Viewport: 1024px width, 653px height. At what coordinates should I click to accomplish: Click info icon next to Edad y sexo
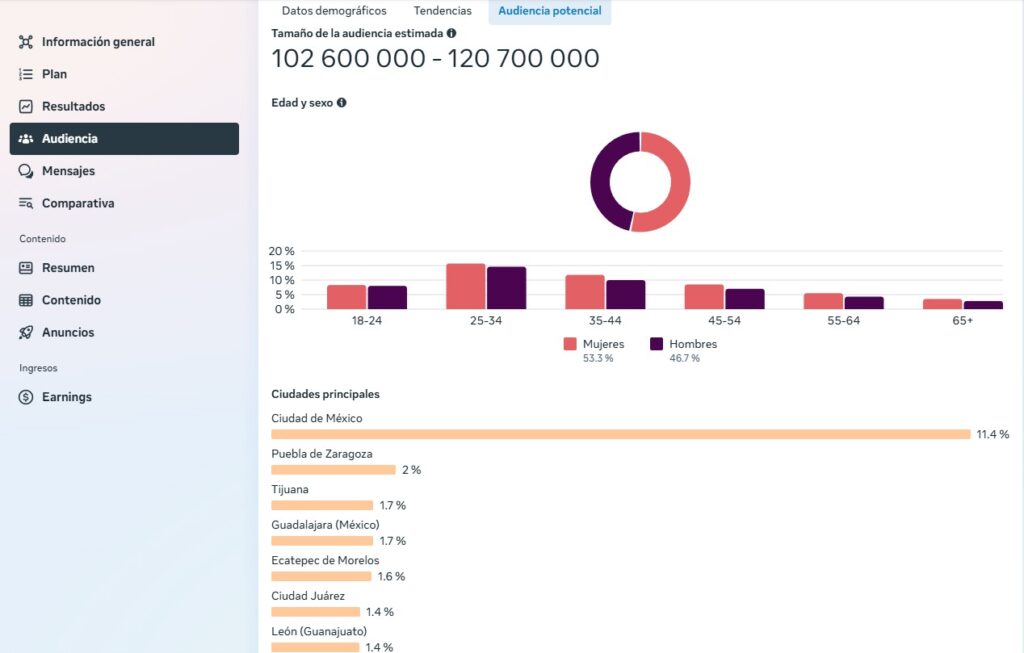pos(342,102)
